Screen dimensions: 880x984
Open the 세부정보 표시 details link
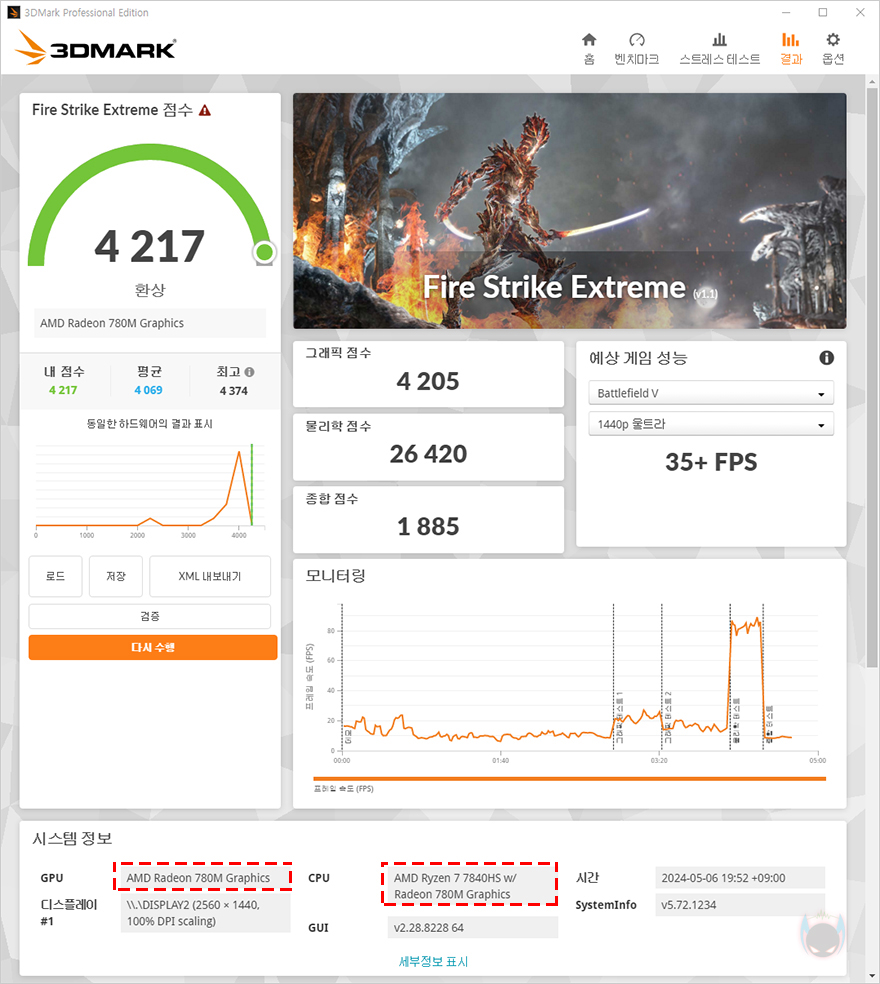point(433,961)
